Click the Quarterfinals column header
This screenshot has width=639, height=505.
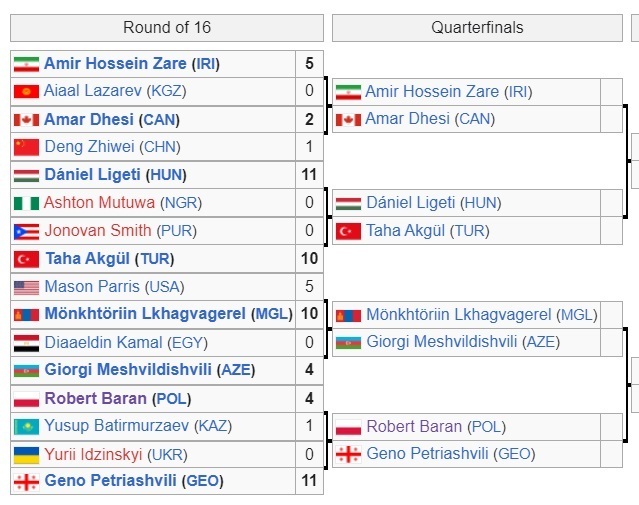pyautogui.click(x=477, y=28)
